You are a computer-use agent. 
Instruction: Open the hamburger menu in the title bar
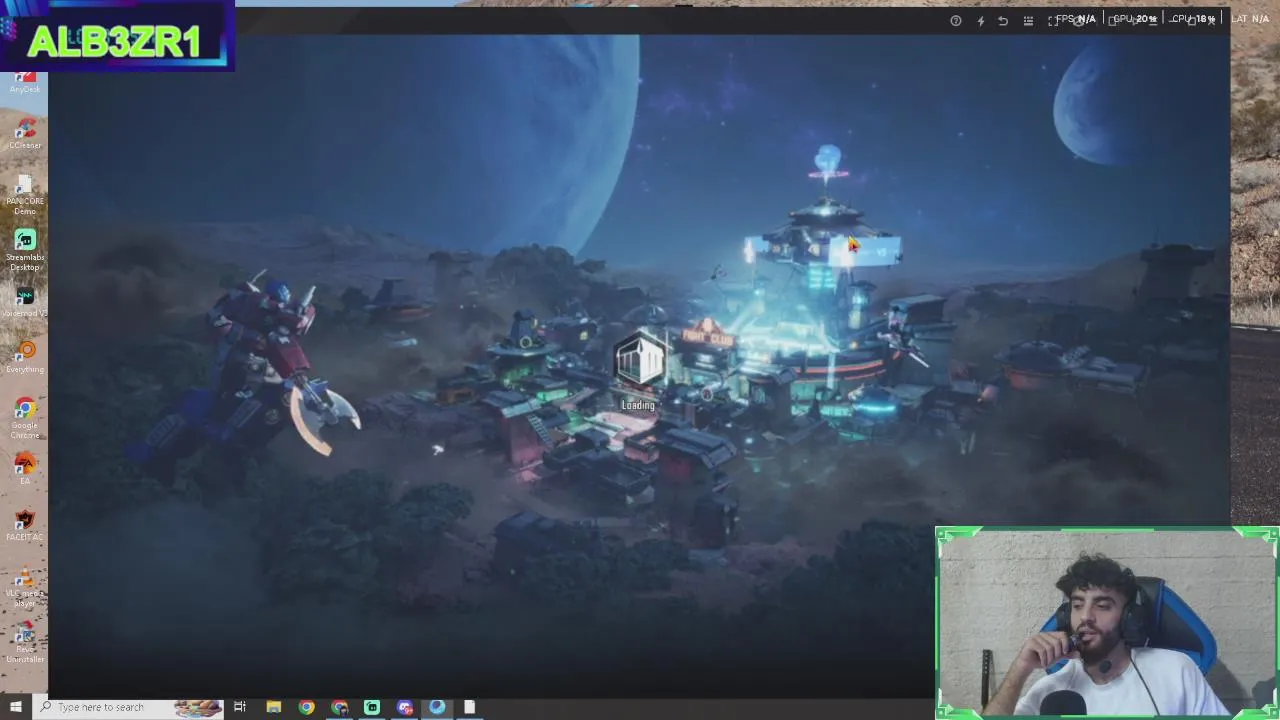click(x=1028, y=21)
